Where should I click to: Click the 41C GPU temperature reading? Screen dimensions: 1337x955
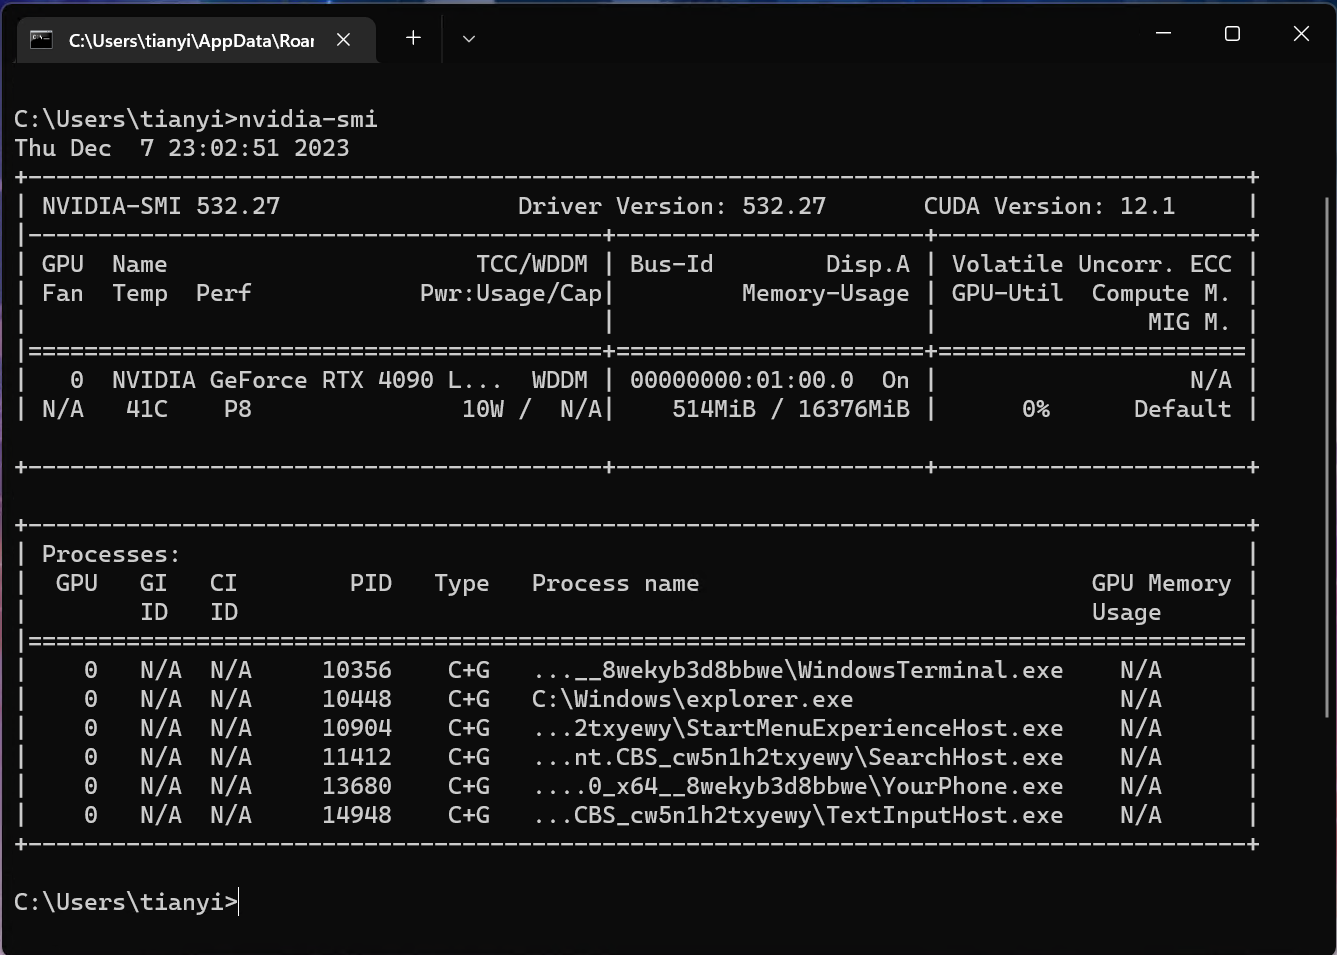[x=147, y=409]
